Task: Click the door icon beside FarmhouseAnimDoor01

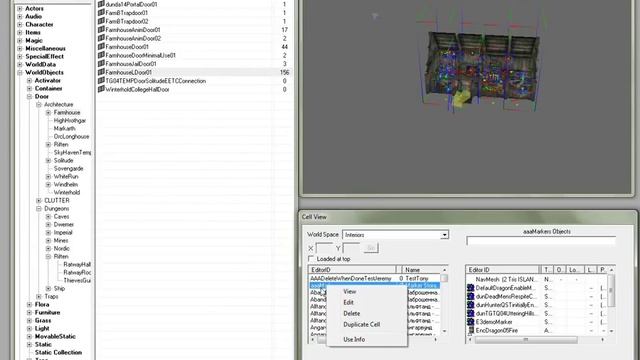Action: pyautogui.click(x=101, y=30)
